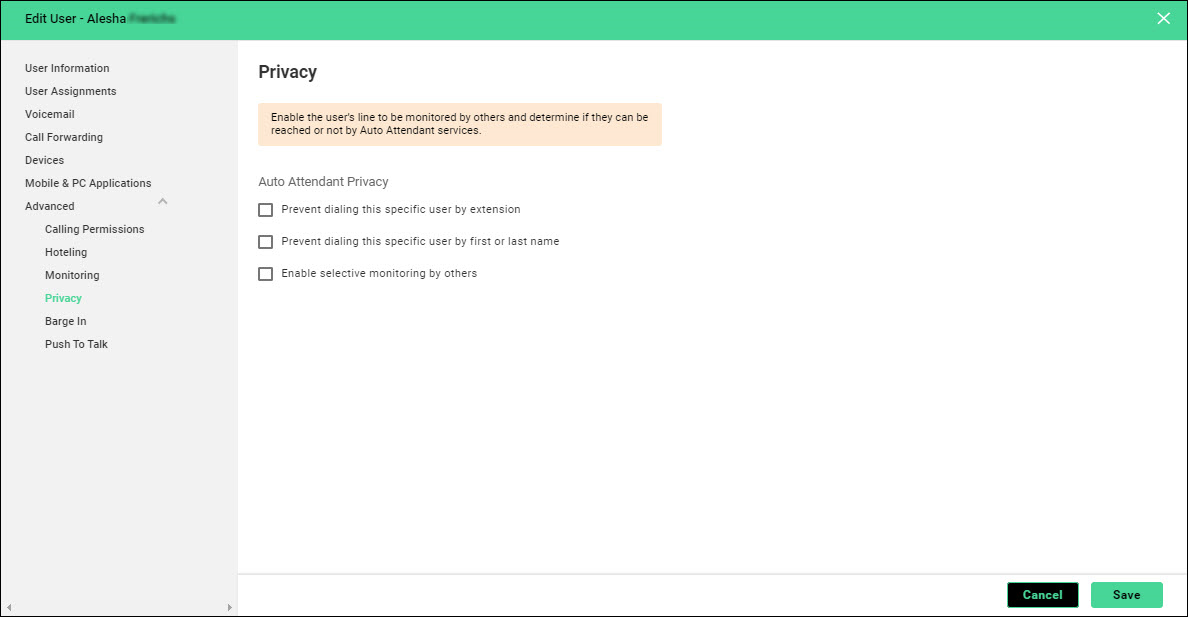Open Barge In settings

65,321
